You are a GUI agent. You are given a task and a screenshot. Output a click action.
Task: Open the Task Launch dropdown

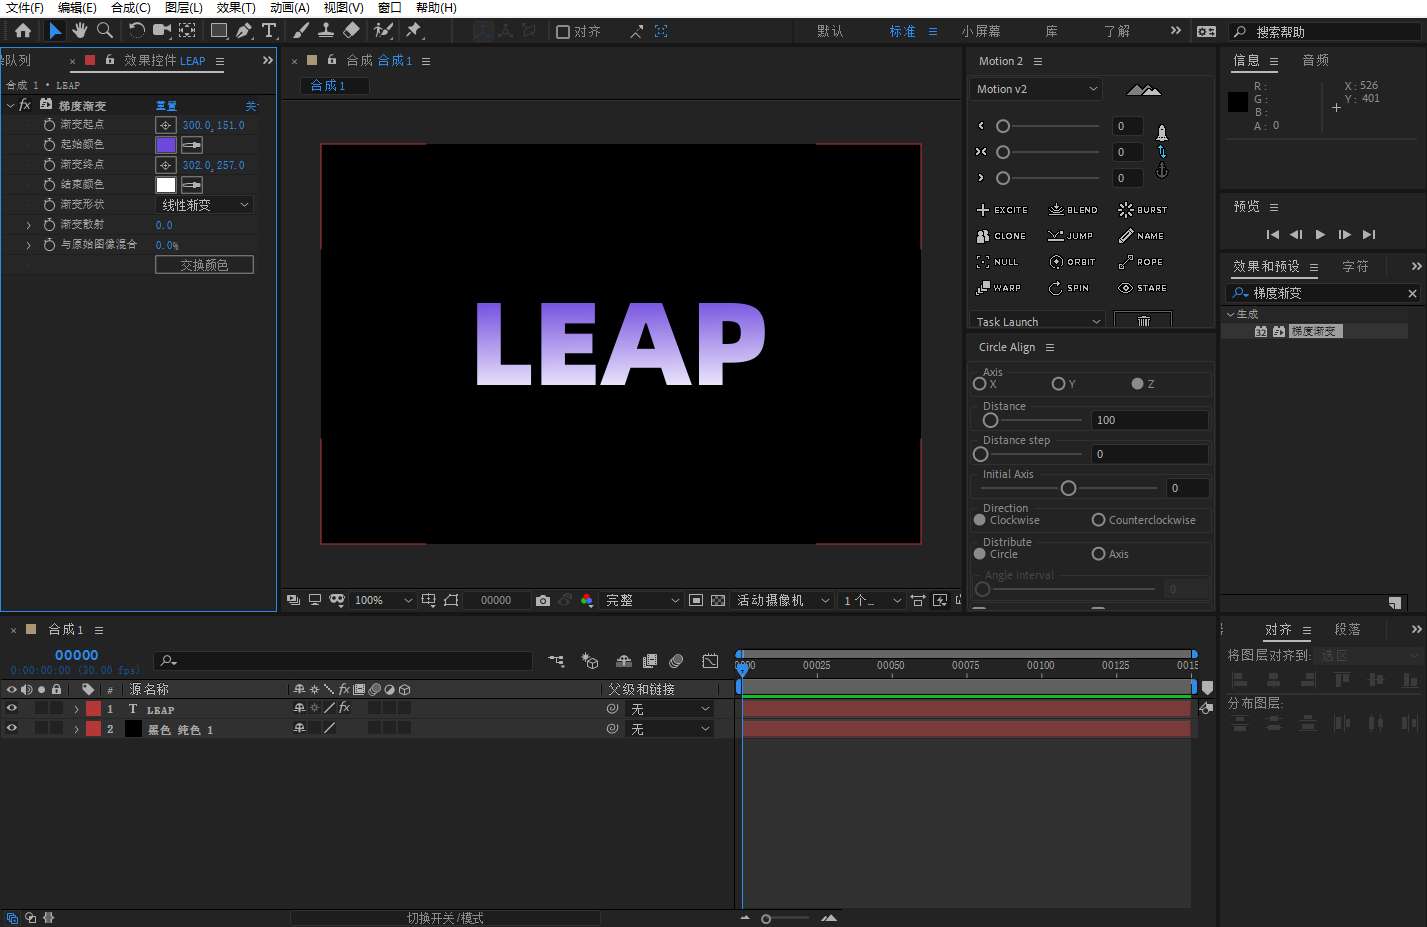click(x=1037, y=321)
